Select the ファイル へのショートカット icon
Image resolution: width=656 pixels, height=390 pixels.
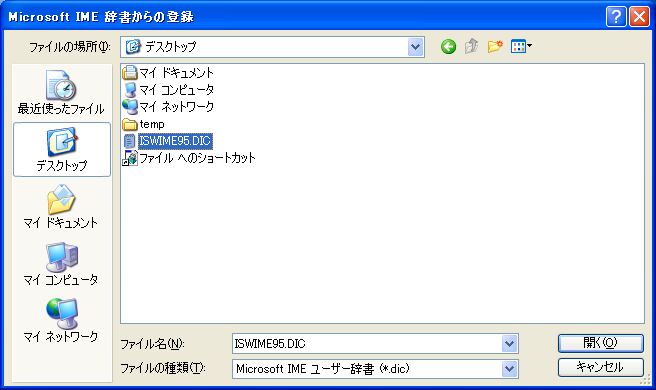coord(130,158)
